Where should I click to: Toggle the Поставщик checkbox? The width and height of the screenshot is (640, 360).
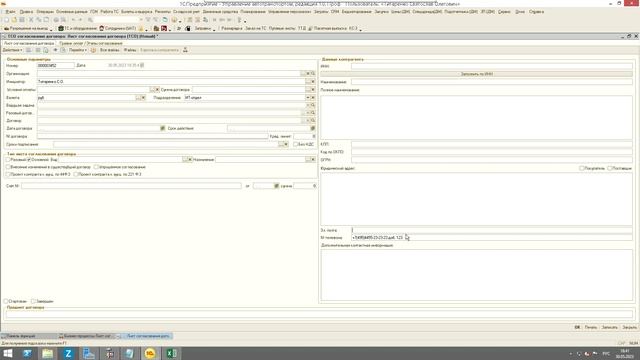pyautogui.click(x=609, y=168)
